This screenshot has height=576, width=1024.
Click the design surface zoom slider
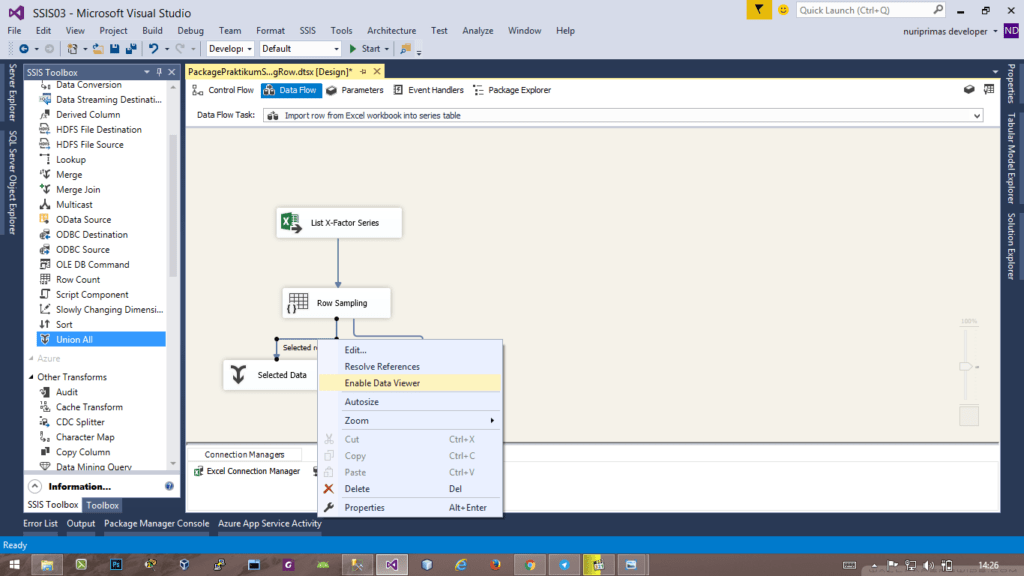click(x=966, y=367)
